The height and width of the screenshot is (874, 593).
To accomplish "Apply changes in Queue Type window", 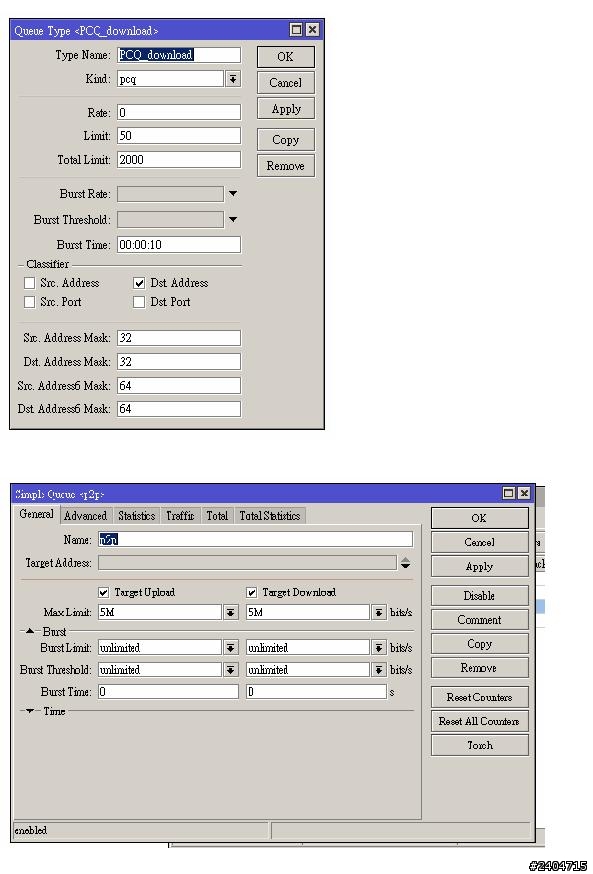I will click(x=285, y=109).
